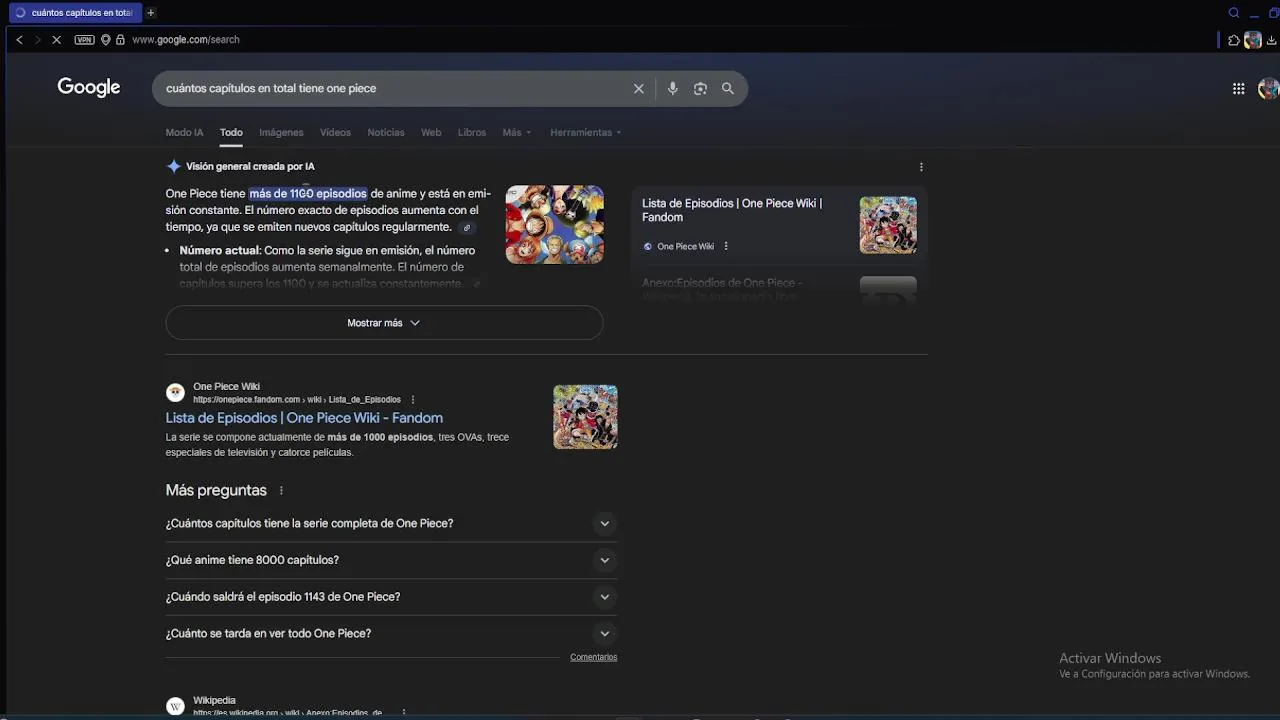This screenshot has height=720, width=1280.
Task: Click the browser profile picture in toolbar
Action: coord(1253,40)
